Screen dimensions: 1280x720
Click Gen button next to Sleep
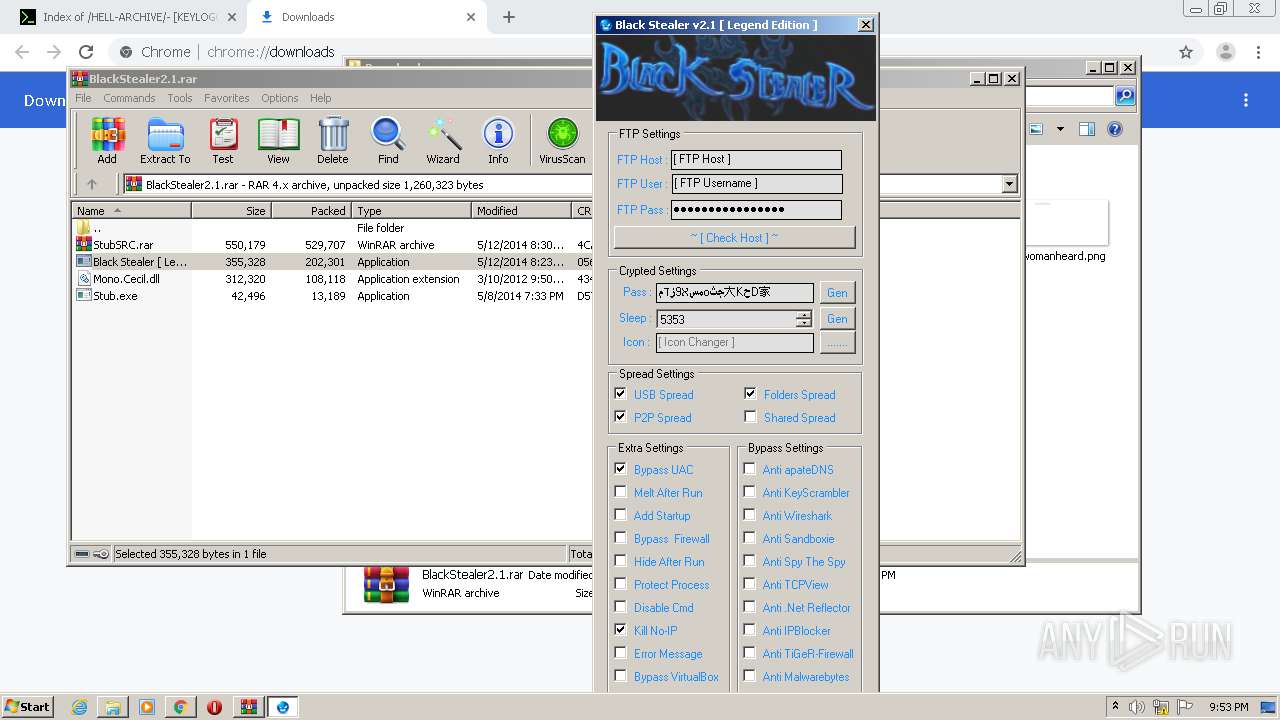(x=837, y=319)
